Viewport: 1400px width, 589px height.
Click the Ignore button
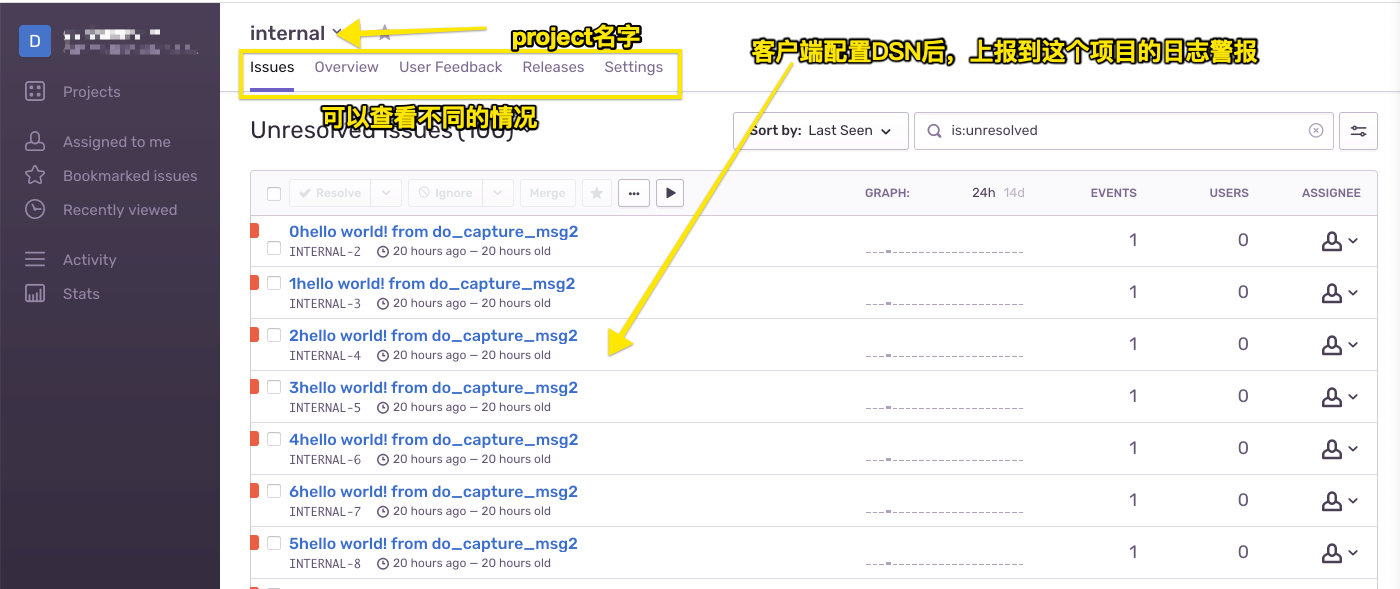tap(446, 193)
